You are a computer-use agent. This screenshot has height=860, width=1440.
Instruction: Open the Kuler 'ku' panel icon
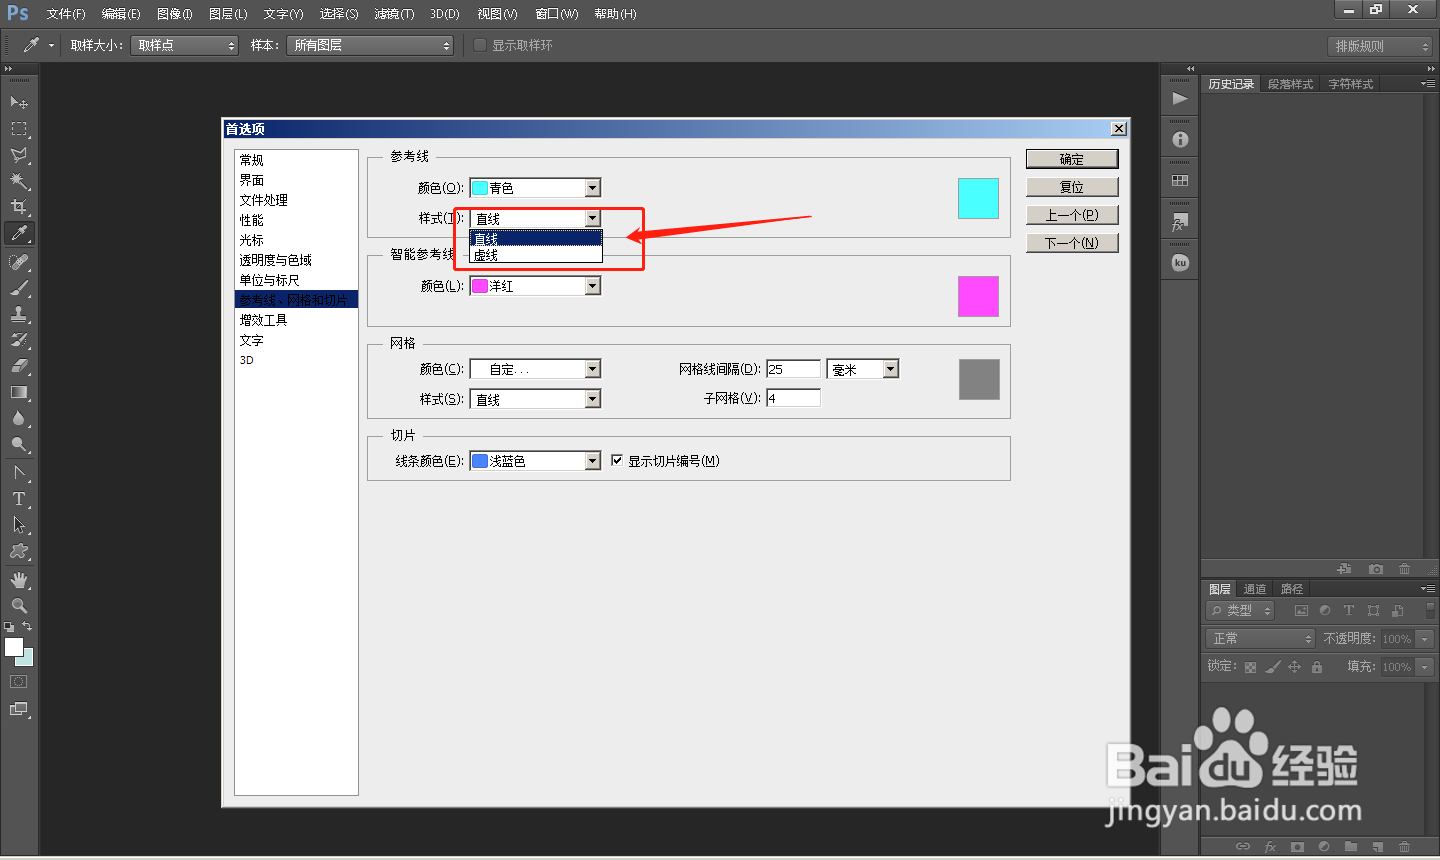coord(1180,263)
